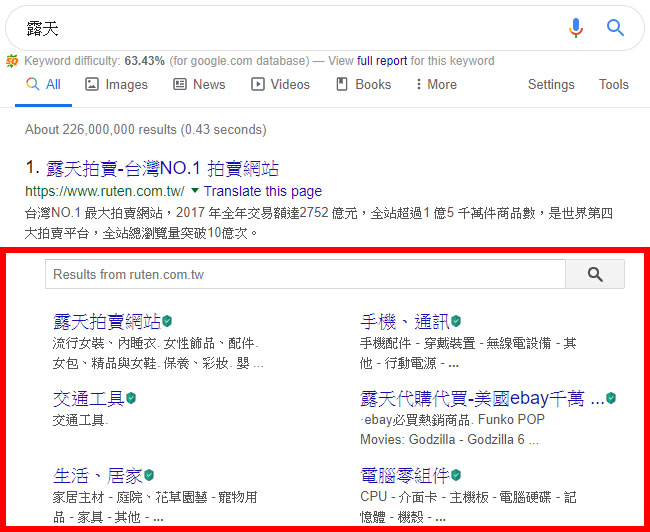The image size is (650, 532).
Task: Click the https://www.ruten.com.tw/ URL text
Action: [105, 191]
